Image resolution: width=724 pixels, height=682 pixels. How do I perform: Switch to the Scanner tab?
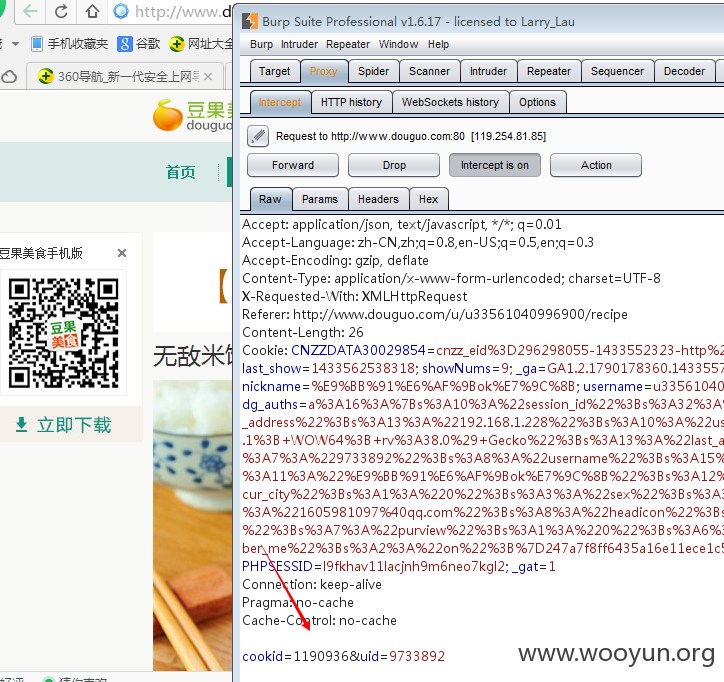(429, 71)
